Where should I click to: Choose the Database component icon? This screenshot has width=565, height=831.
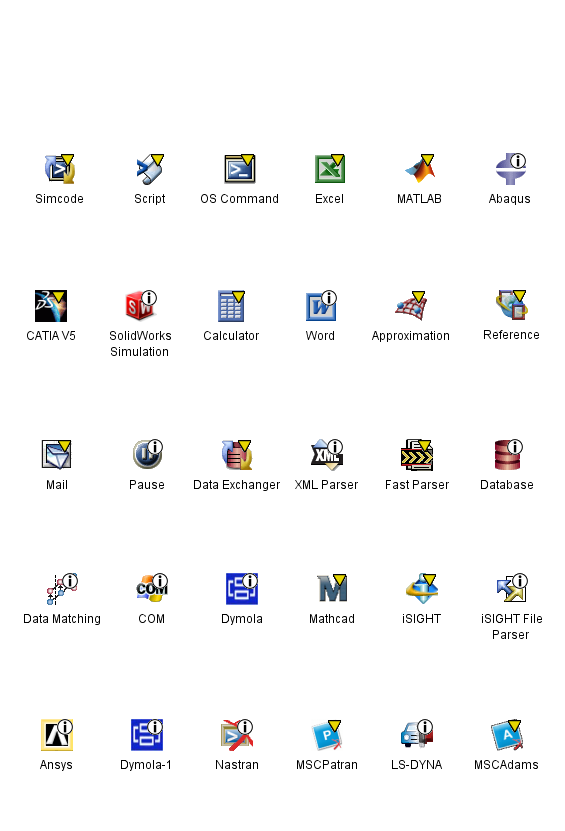coord(508,455)
